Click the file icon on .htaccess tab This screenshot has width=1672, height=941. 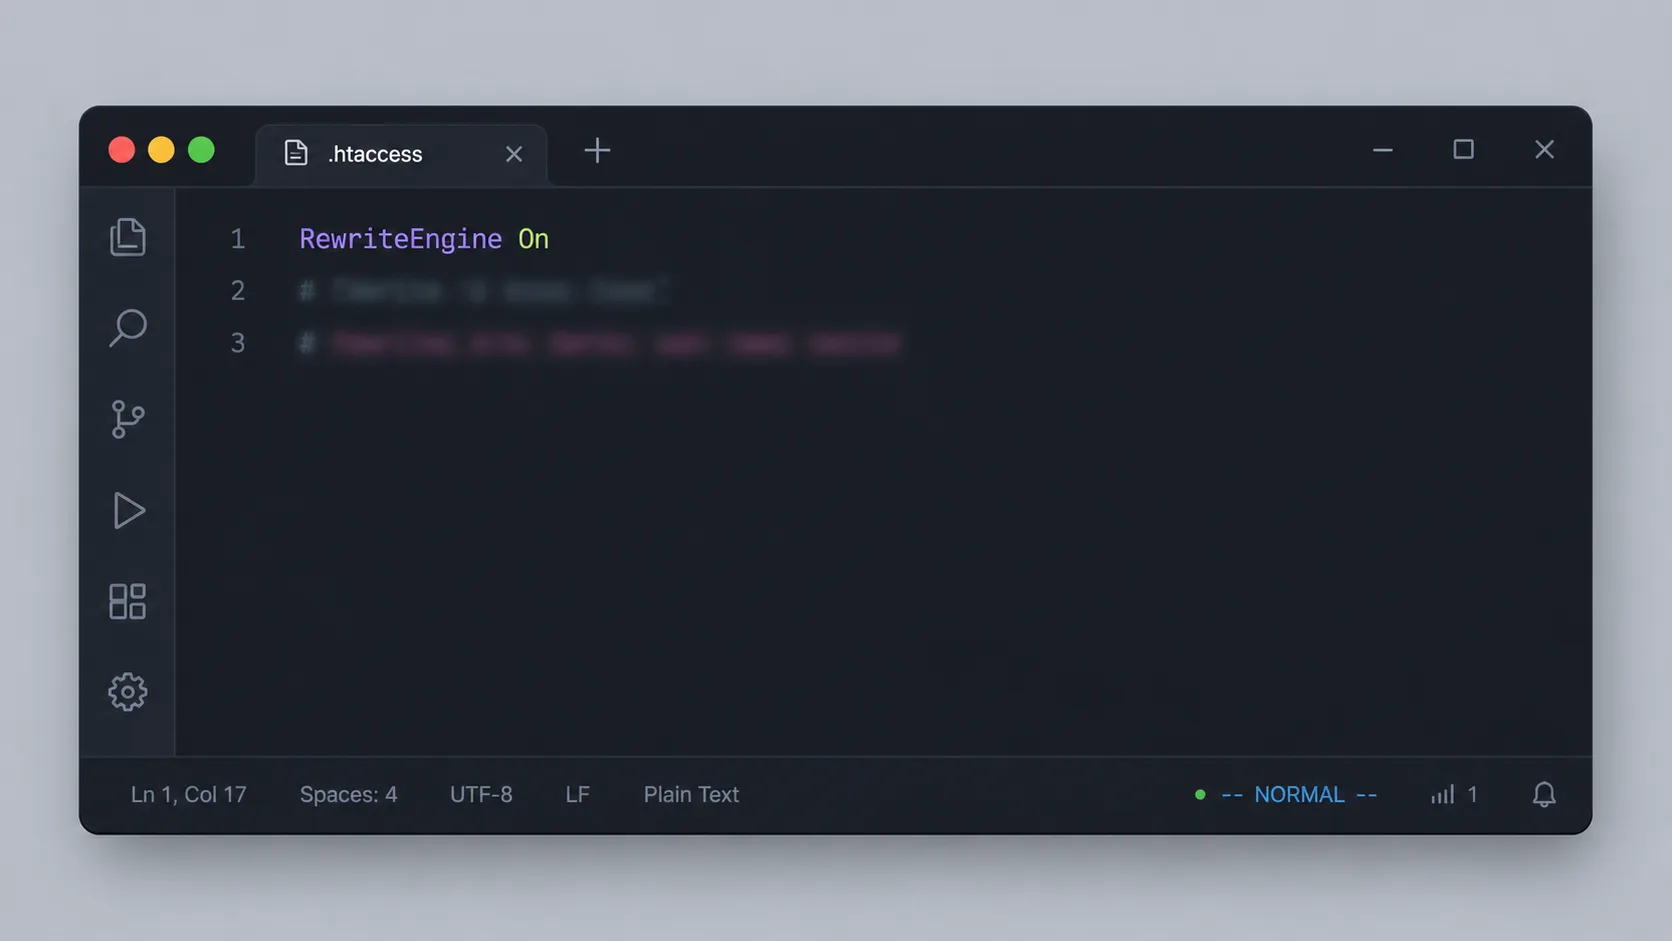tap(296, 153)
